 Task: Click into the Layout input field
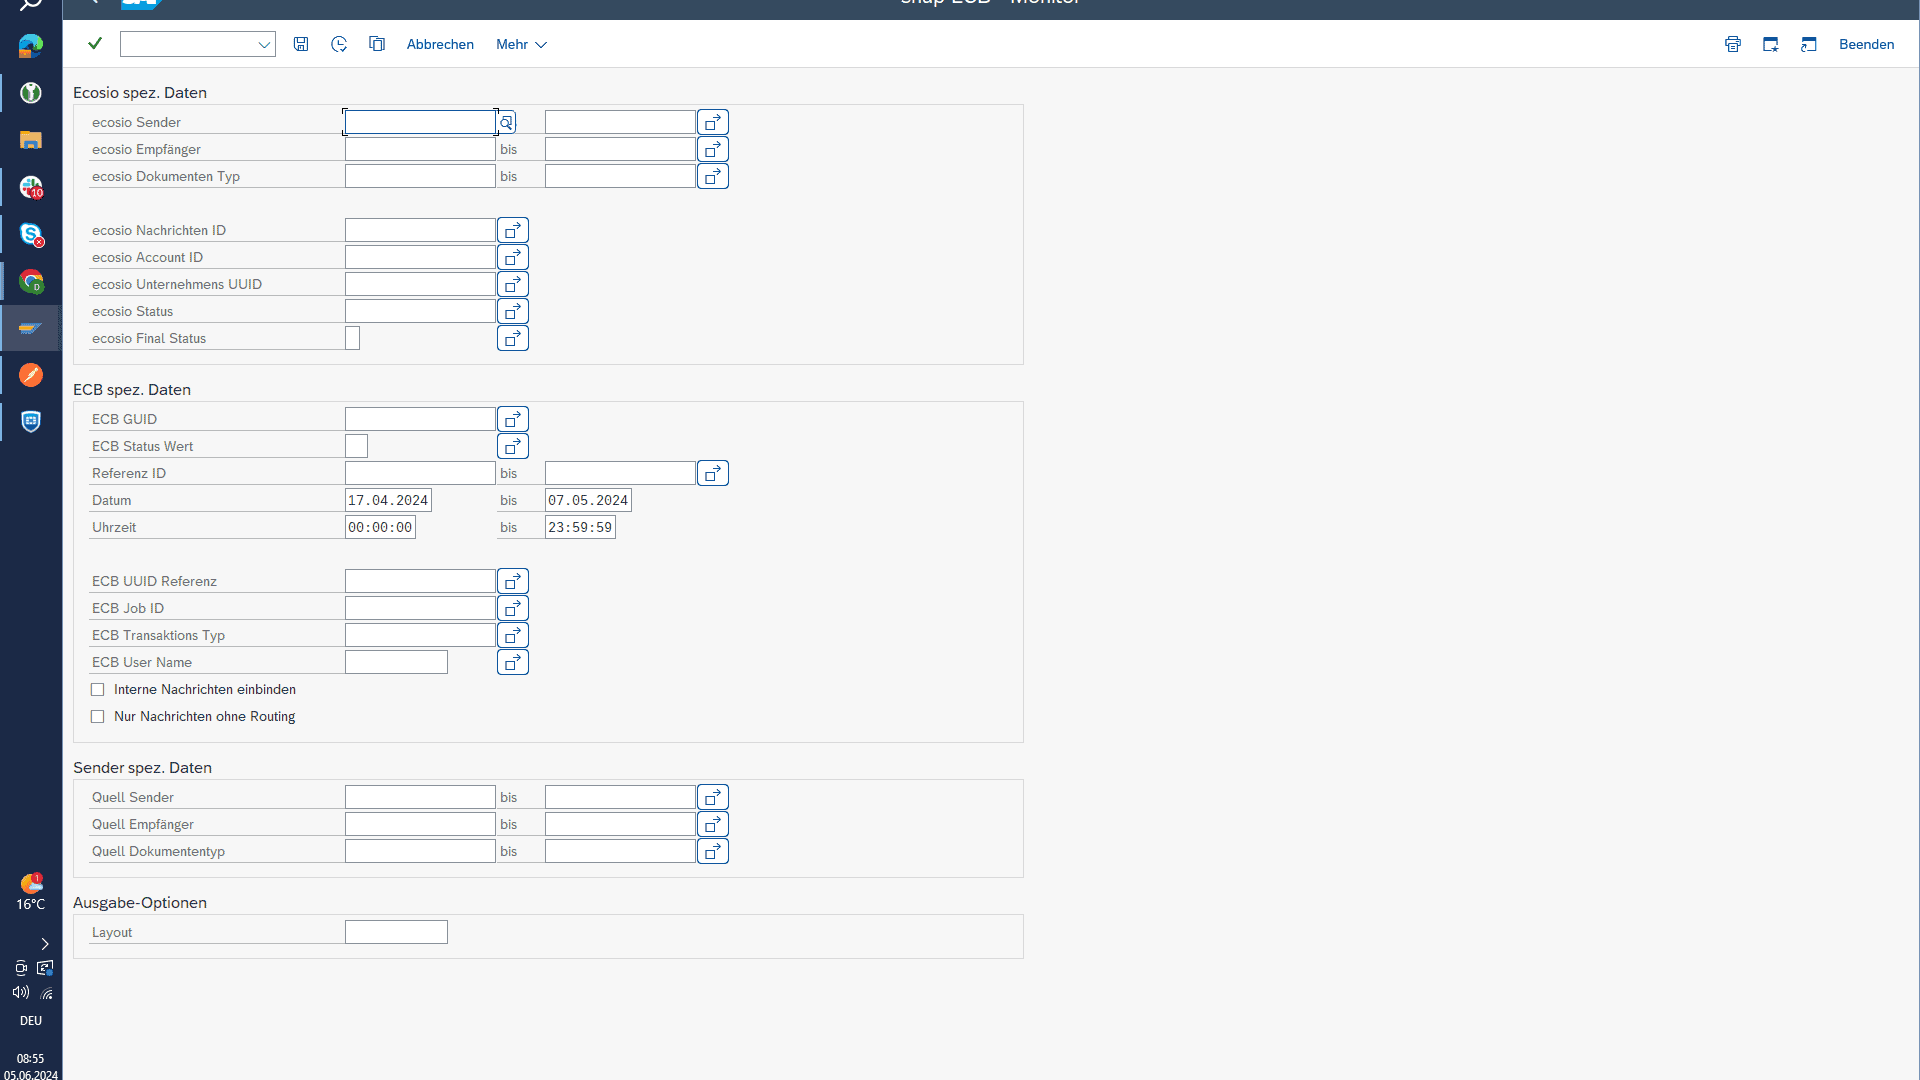pyautogui.click(x=396, y=932)
